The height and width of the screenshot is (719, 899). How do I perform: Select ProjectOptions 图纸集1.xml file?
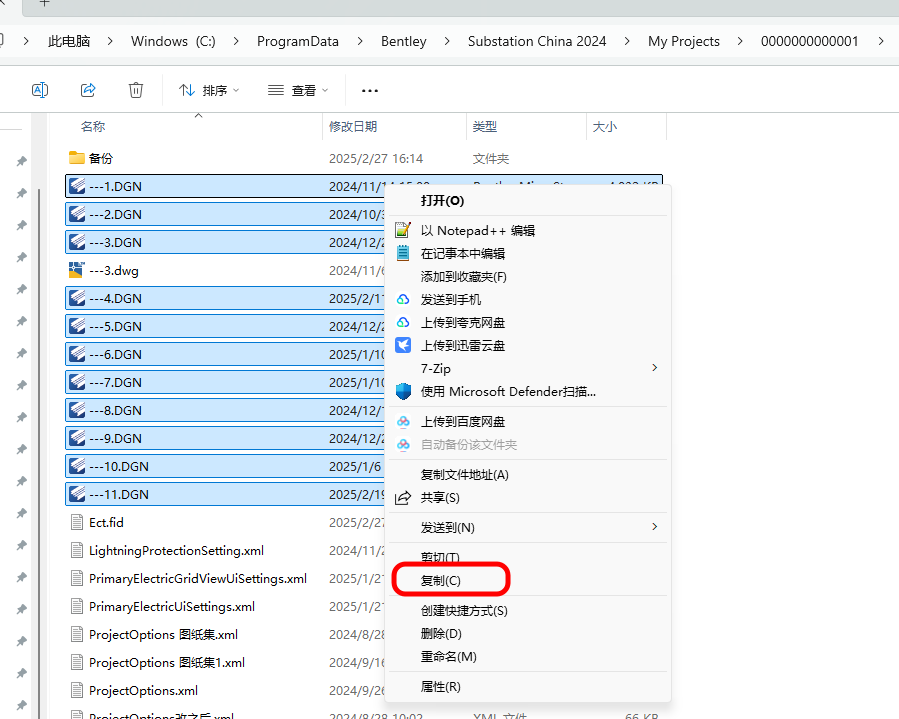tap(167, 662)
